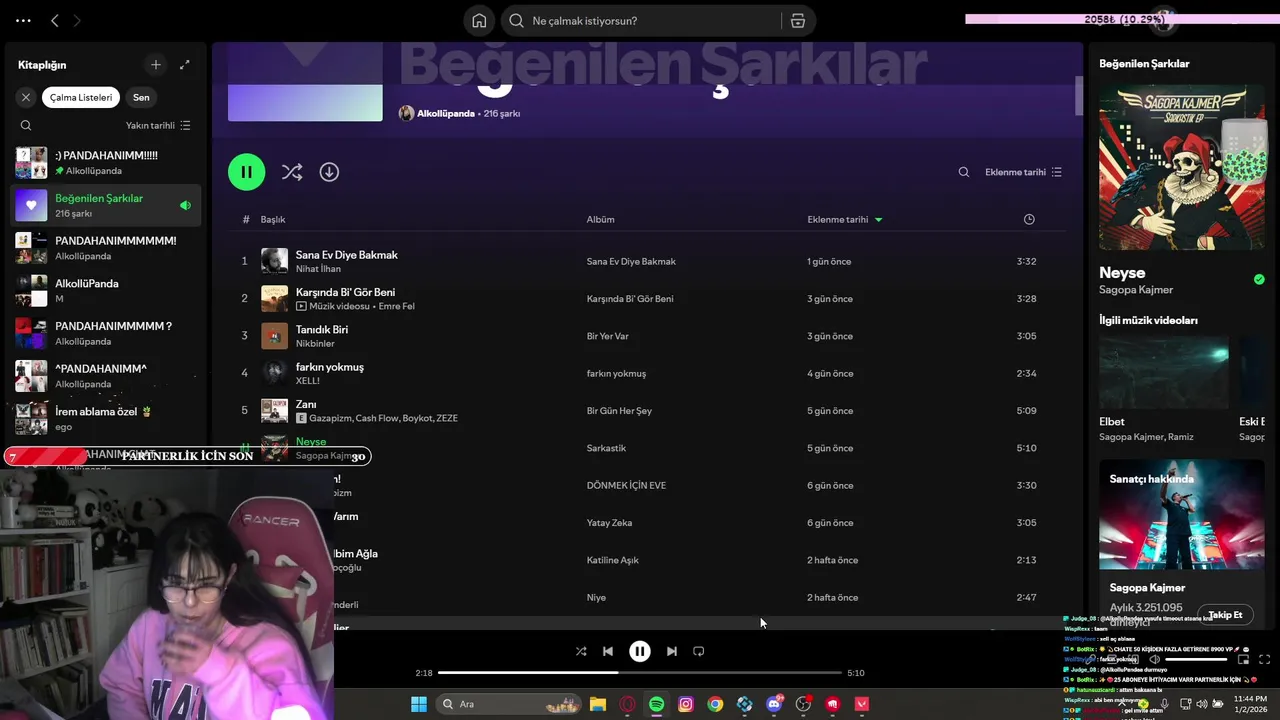Viewport: 1280px width, 720px height.
Task: Open playlist owner Alkollüpanda profile link
Action: tap(446, 114)
